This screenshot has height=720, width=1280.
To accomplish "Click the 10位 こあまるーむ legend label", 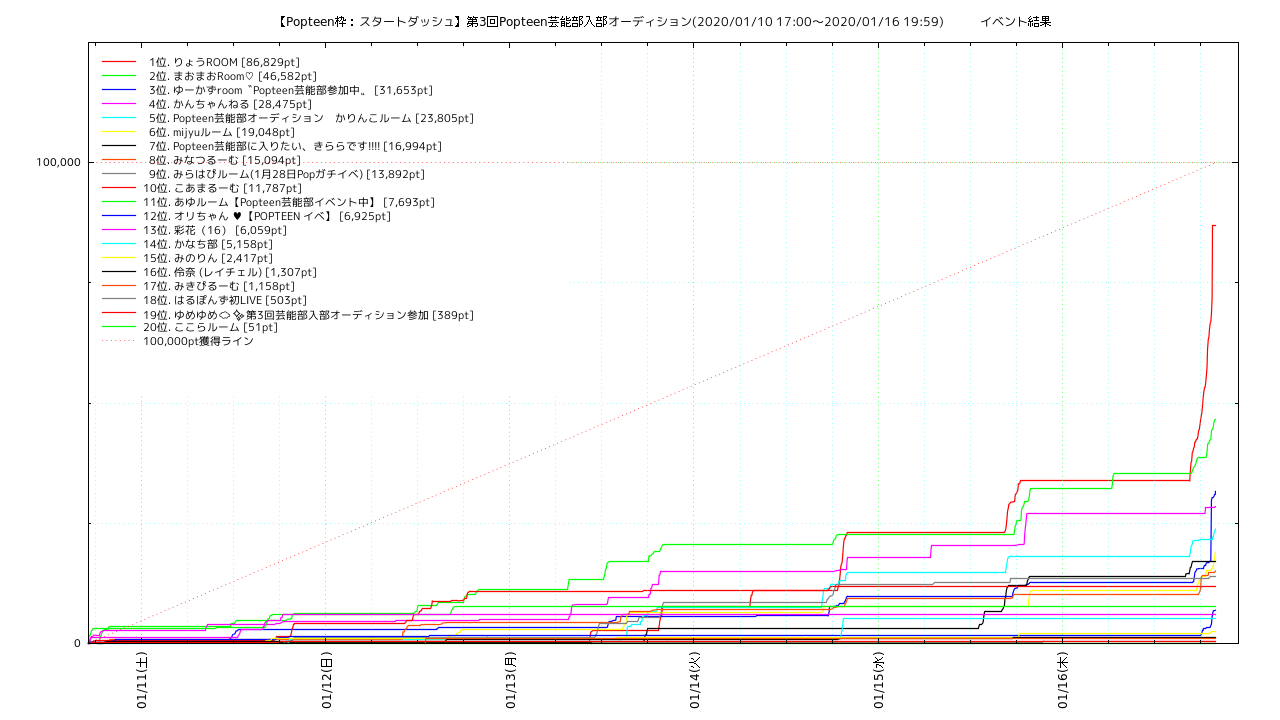I will coord(222,188).
